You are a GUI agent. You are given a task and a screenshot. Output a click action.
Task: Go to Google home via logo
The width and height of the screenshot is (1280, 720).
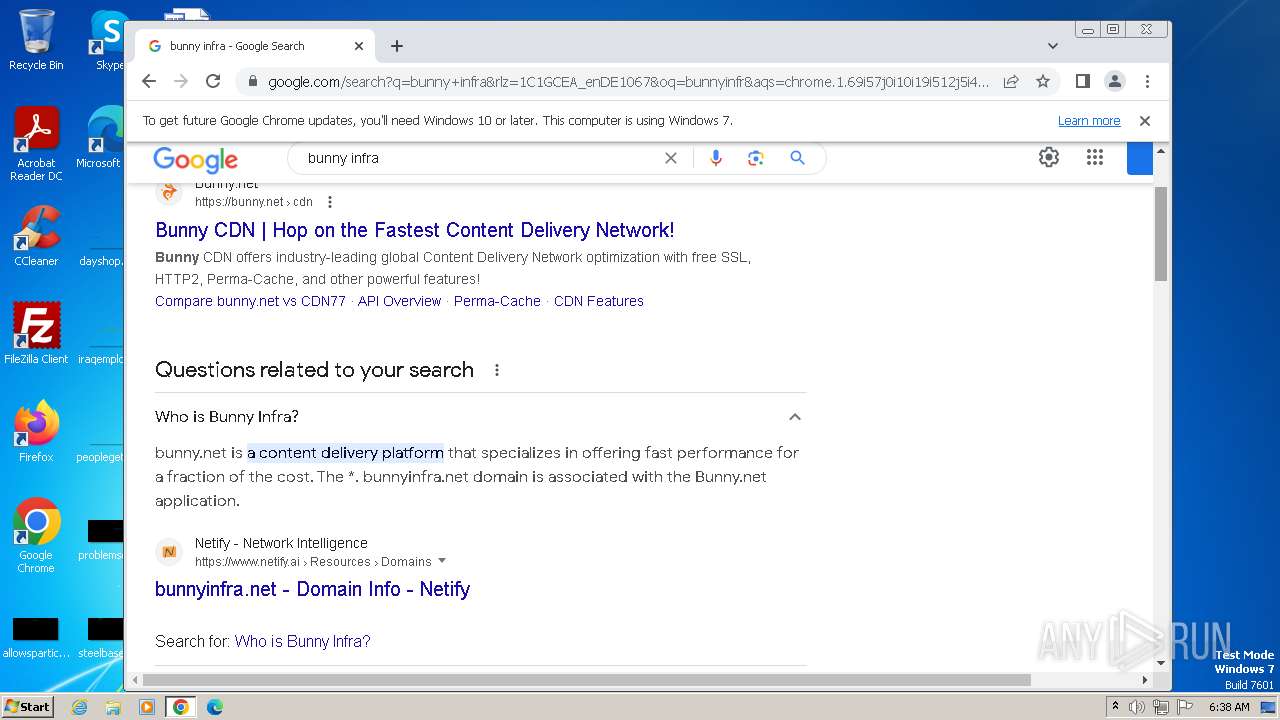[x=196, y=159]
